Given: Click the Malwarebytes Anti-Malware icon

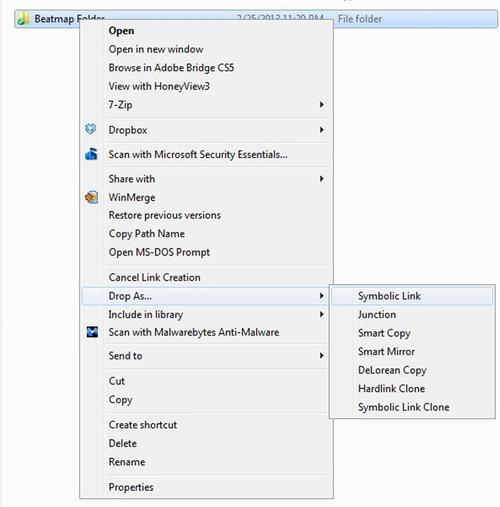Looking at the screenshot, I should coord(92,332).
